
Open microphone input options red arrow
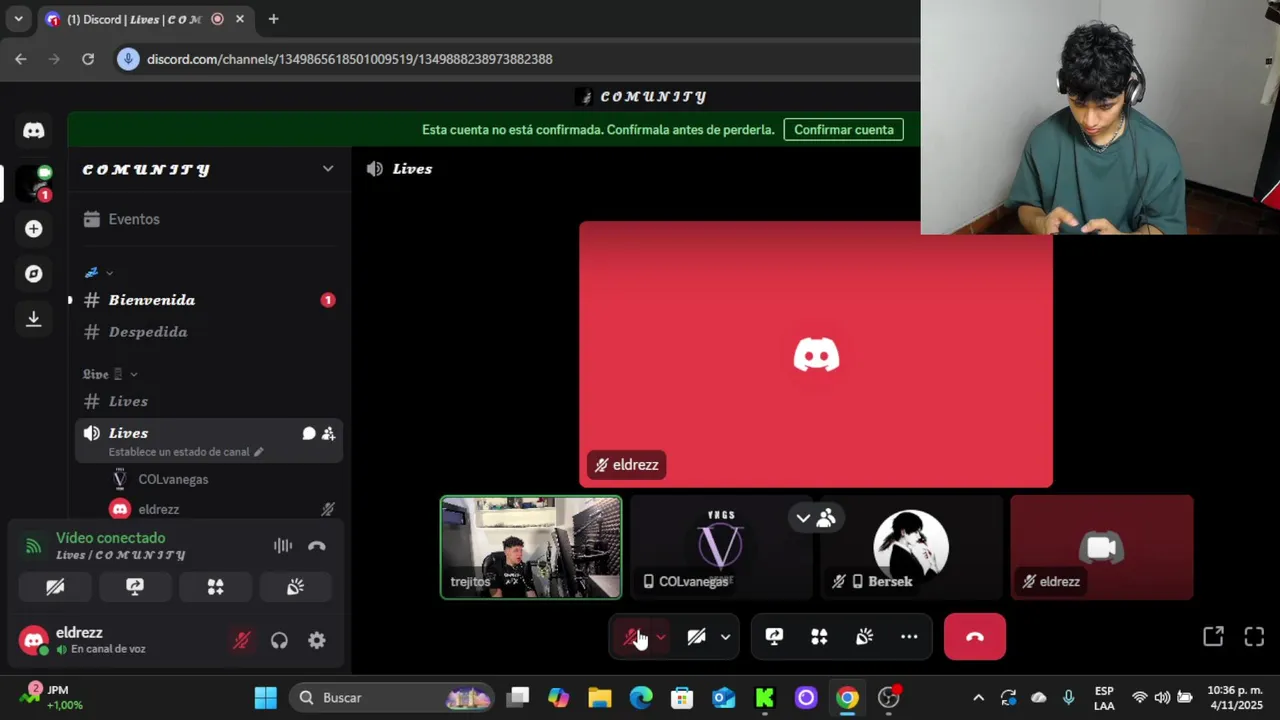tap(660, 637)
